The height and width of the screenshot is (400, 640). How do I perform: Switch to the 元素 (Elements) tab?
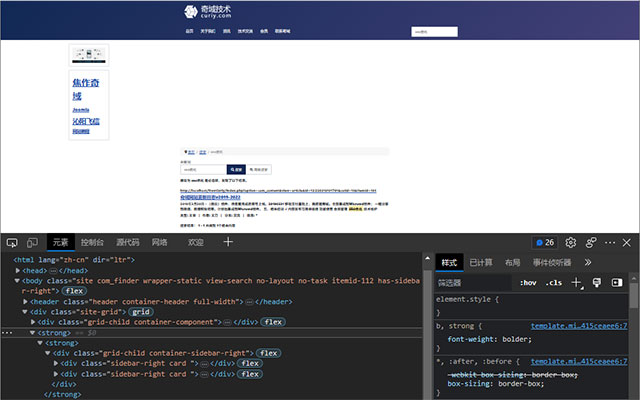click(60, 242)
